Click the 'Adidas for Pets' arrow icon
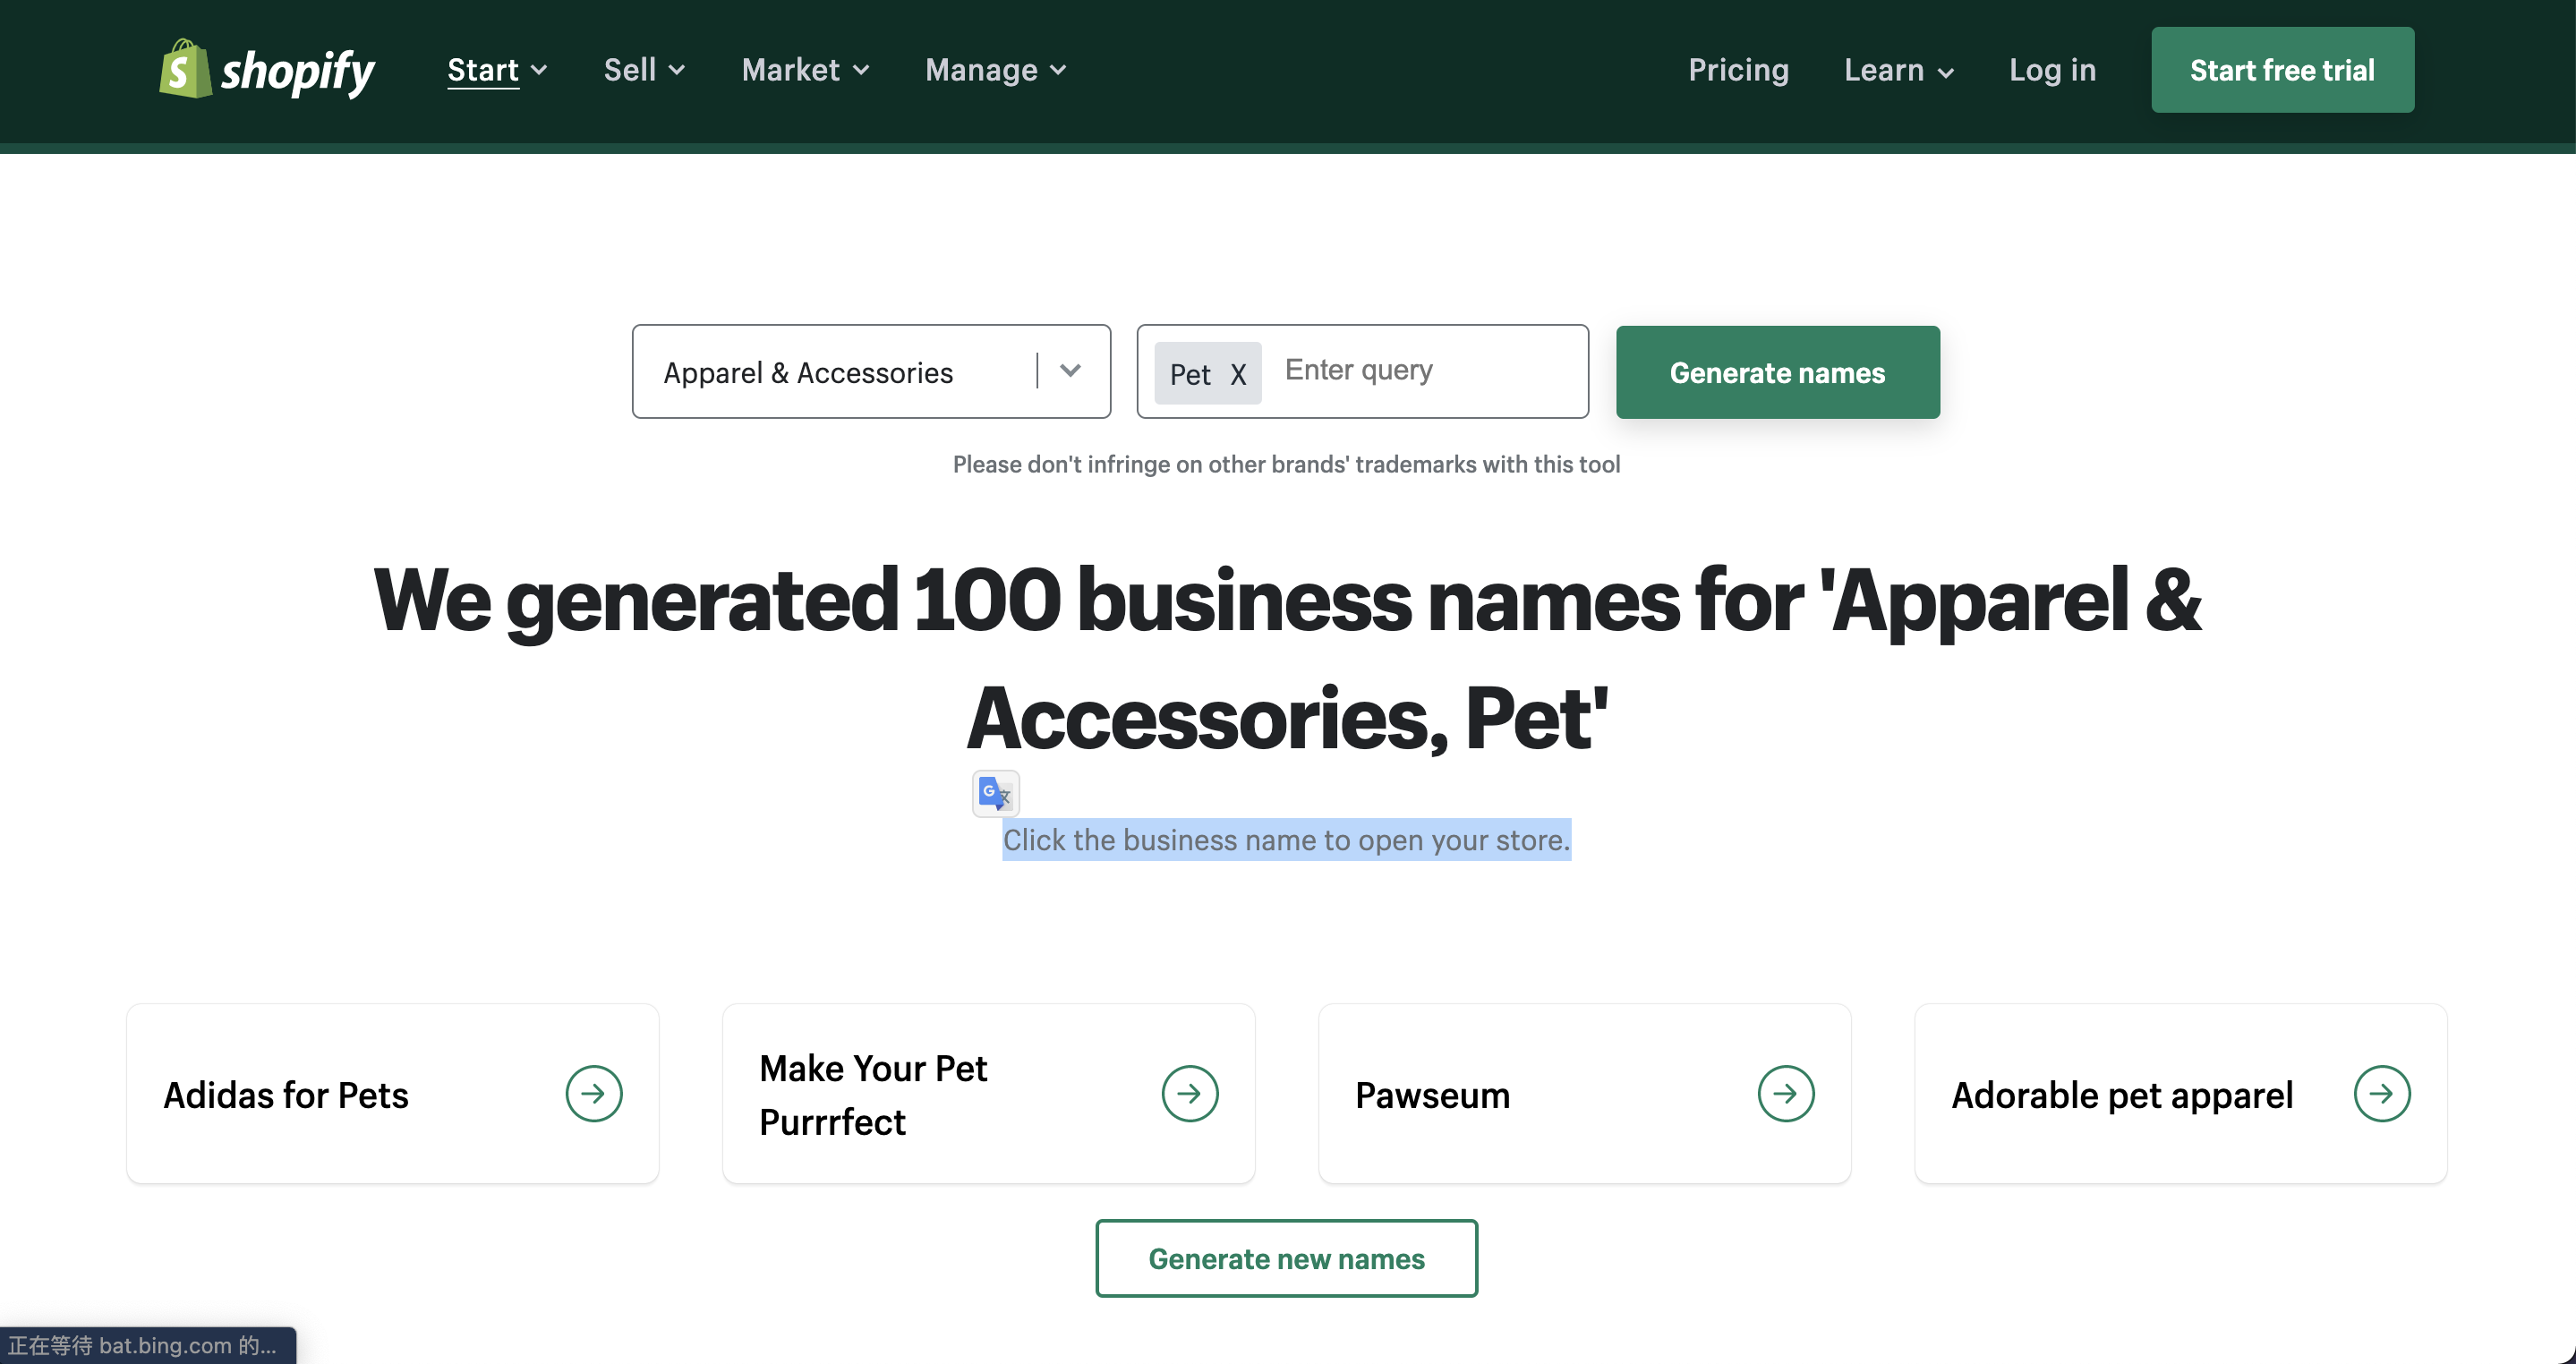Screen dimensions: 2576x1364 [594, 1093]
